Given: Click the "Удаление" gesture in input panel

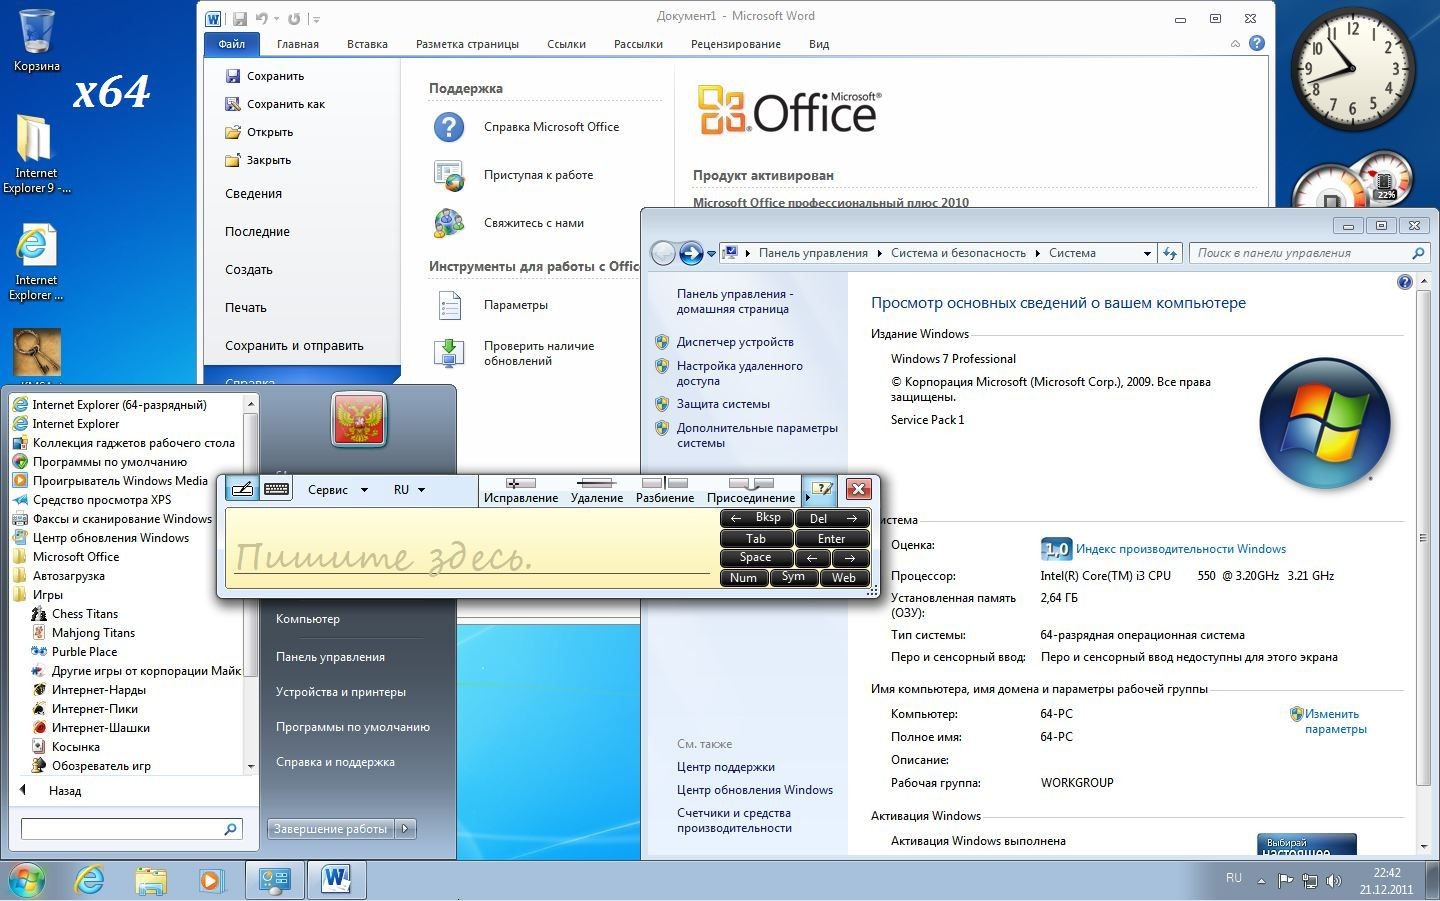Looking at the screenshot, I should [x=597, y=490].
